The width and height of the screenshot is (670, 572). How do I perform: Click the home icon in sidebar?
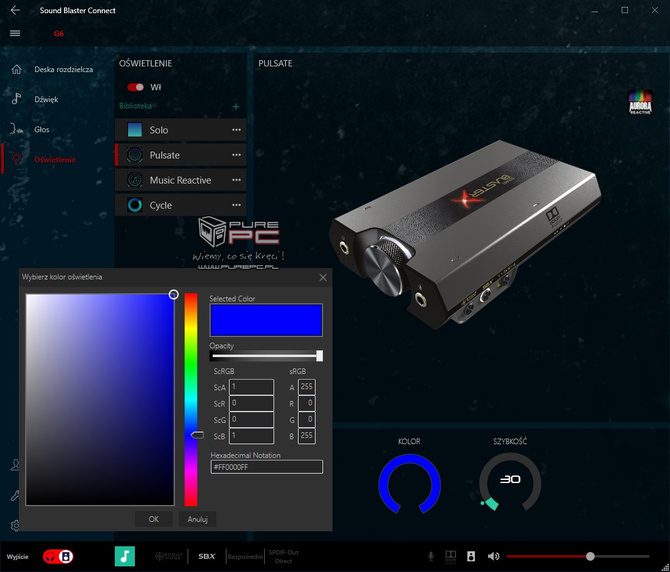click(x=16, y=69)
